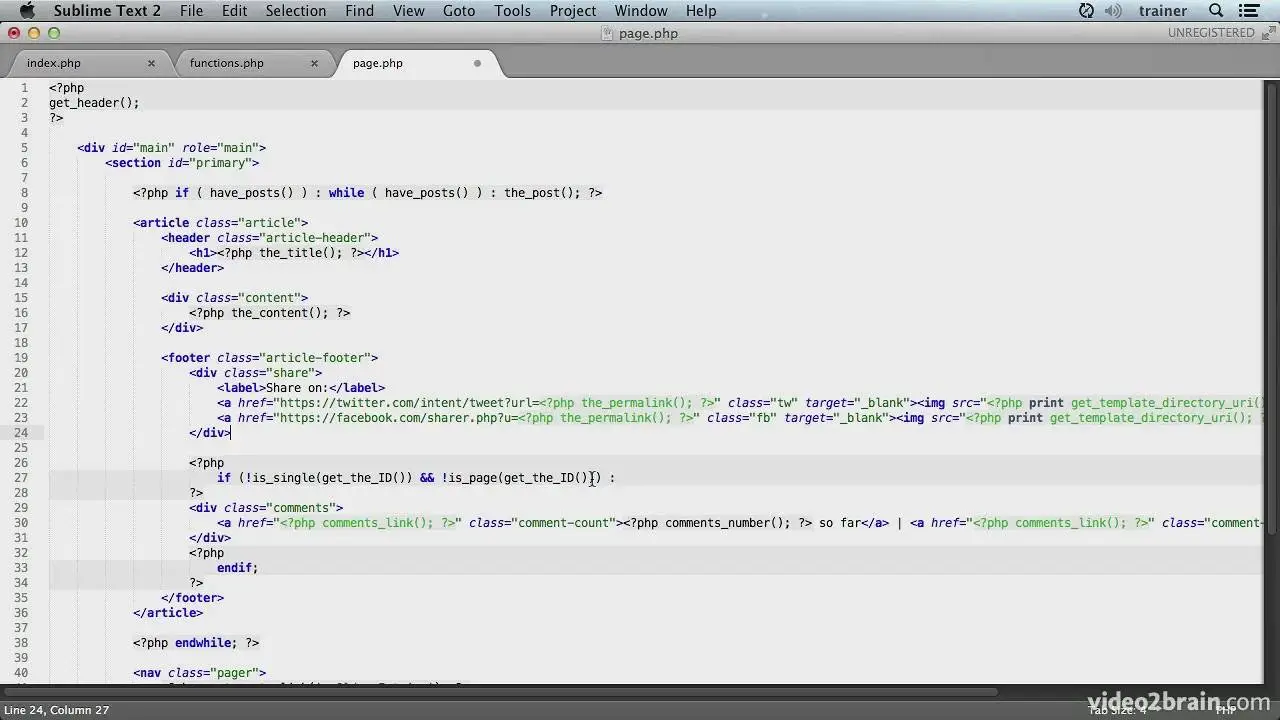
Task: Open the Find menu
Action: (x=359, y=11)
